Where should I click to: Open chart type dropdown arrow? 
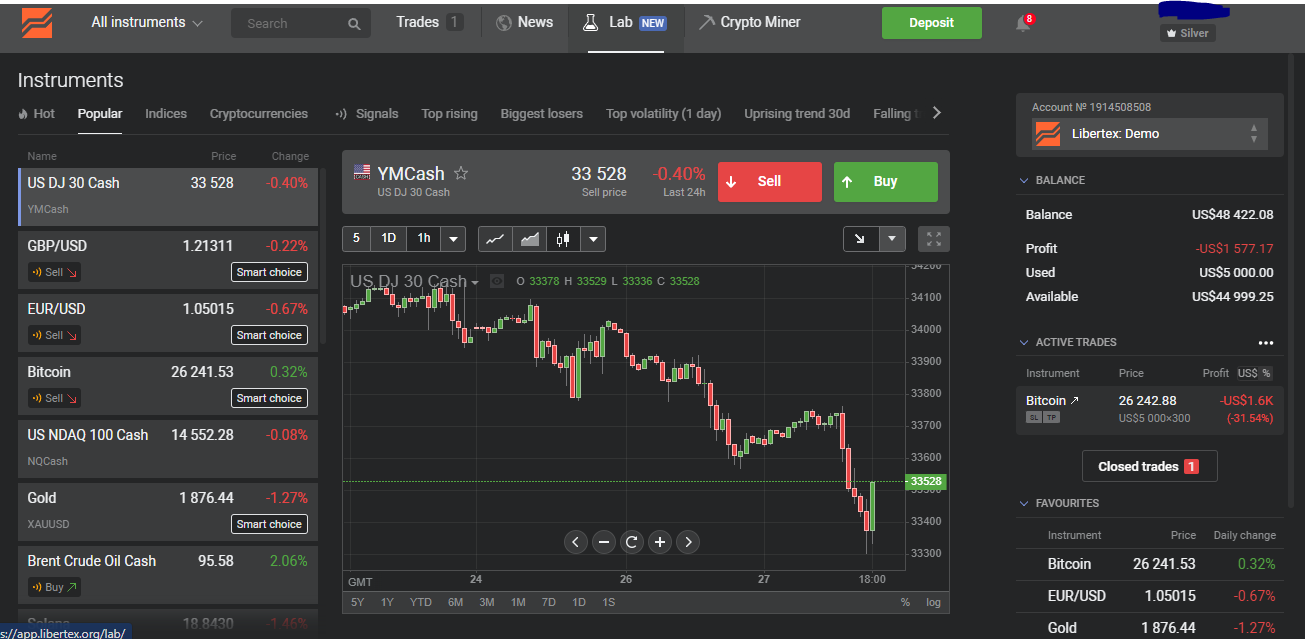[x=594, y=239]
